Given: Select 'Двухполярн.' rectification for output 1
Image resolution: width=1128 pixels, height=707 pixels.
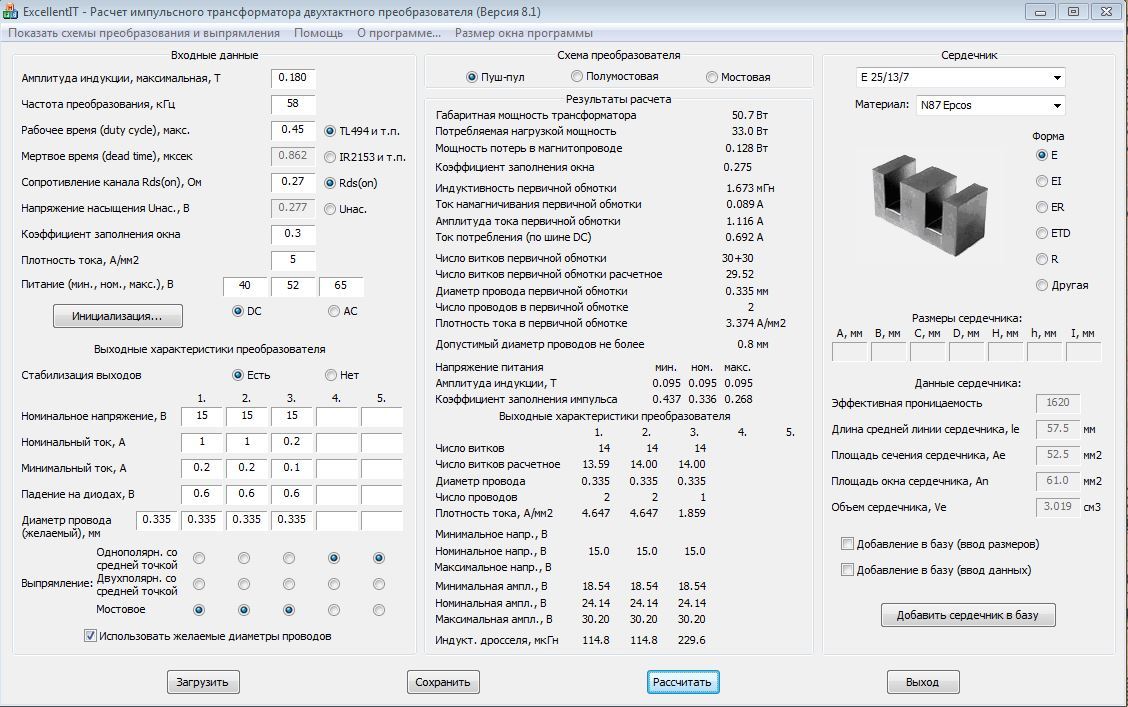Looking at the screenshot, I should [199, 584].
